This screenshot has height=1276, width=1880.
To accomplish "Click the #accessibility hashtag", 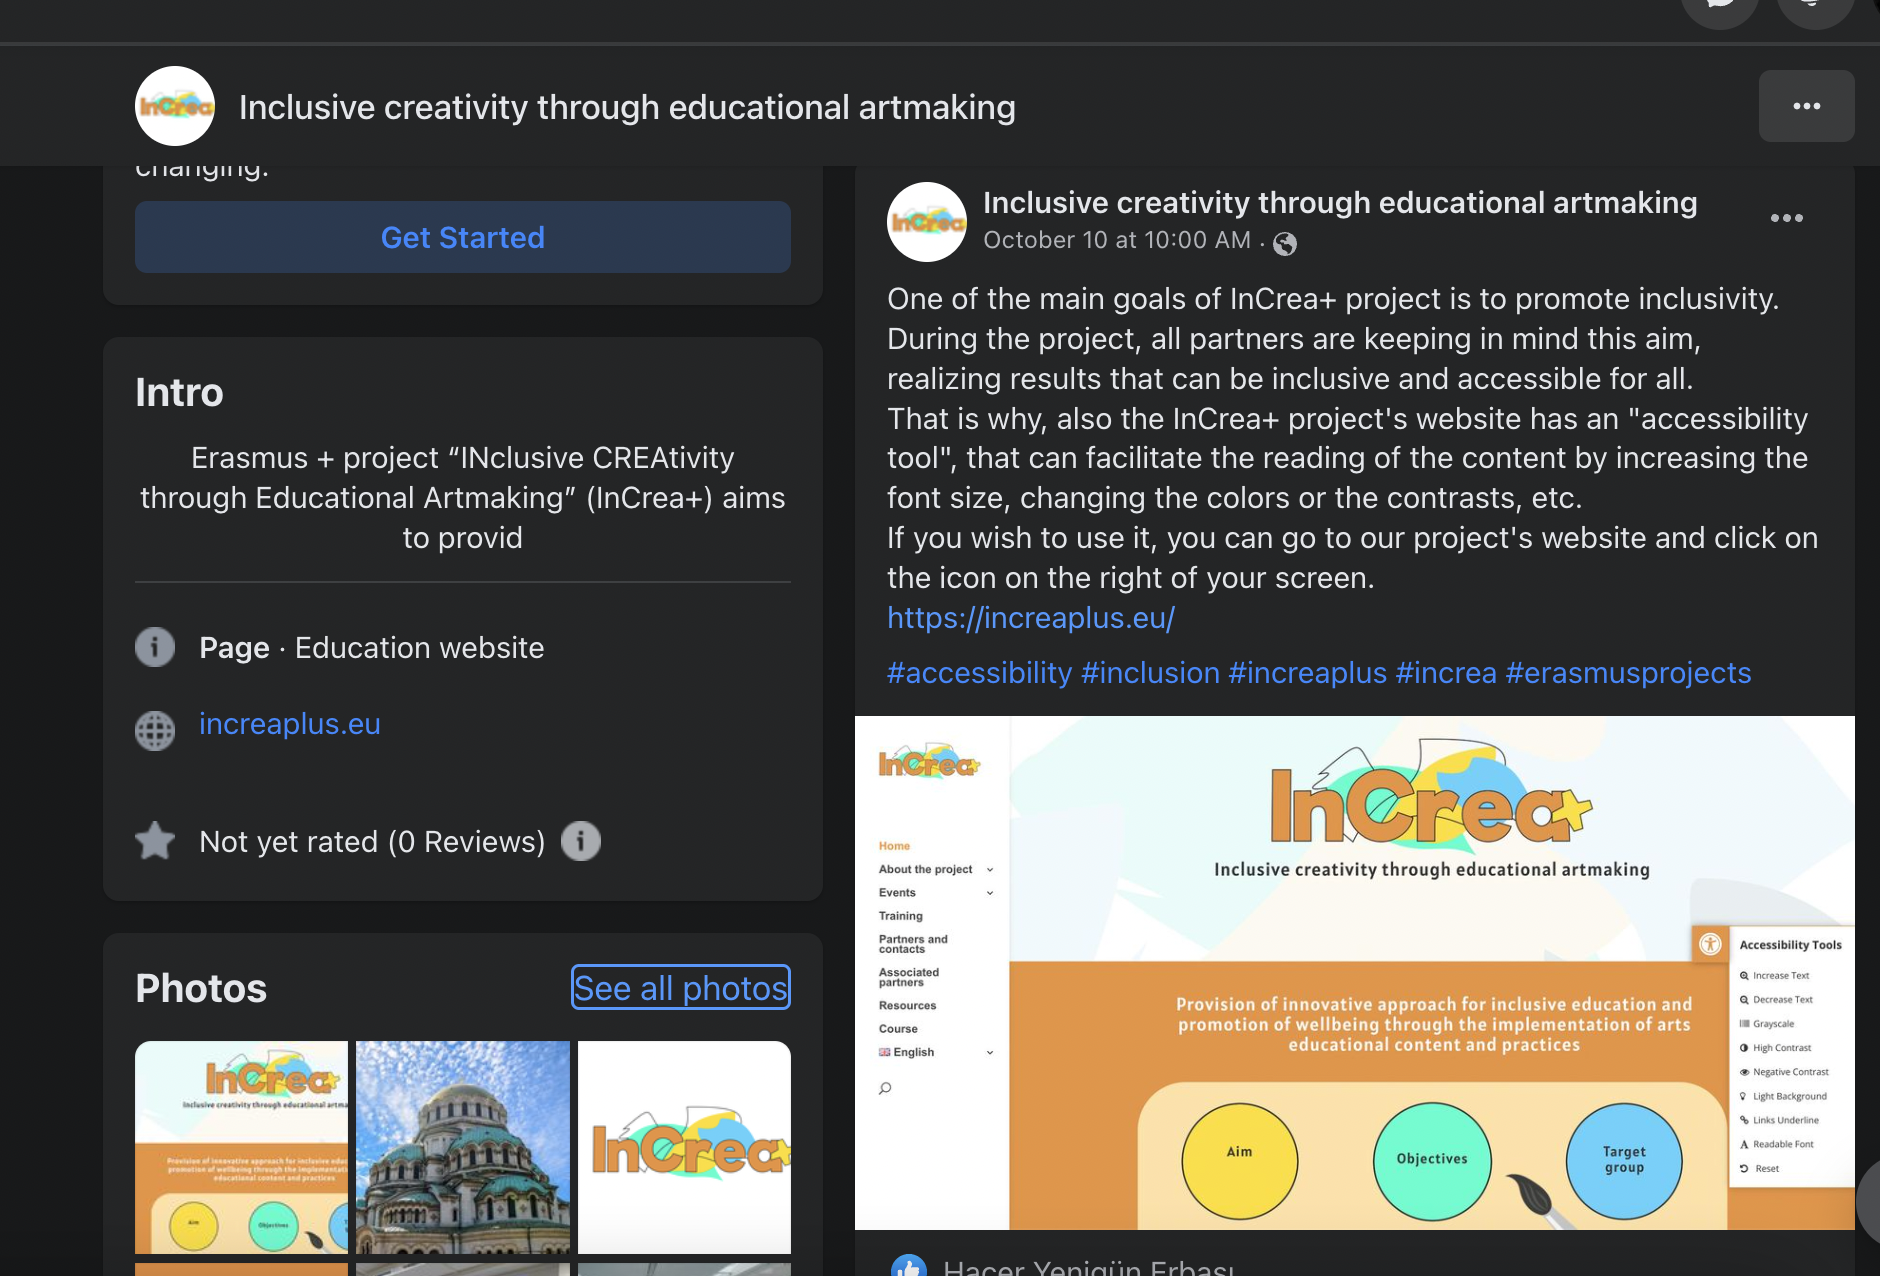I will coord(979,673).
